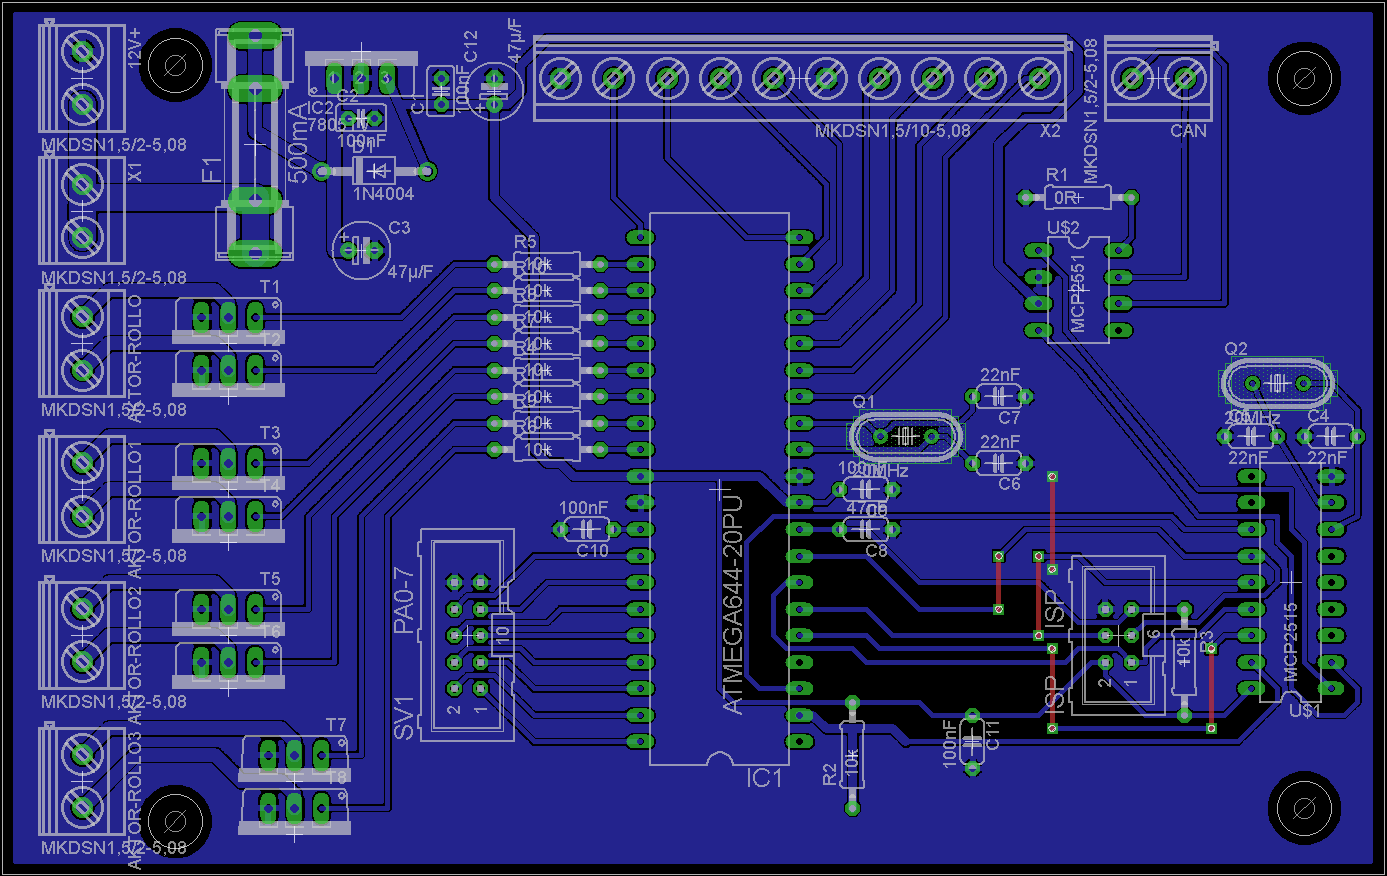1387x876 pixels.
Task: Click the R1 0R resistor
Action: (x=1076, y=197)
